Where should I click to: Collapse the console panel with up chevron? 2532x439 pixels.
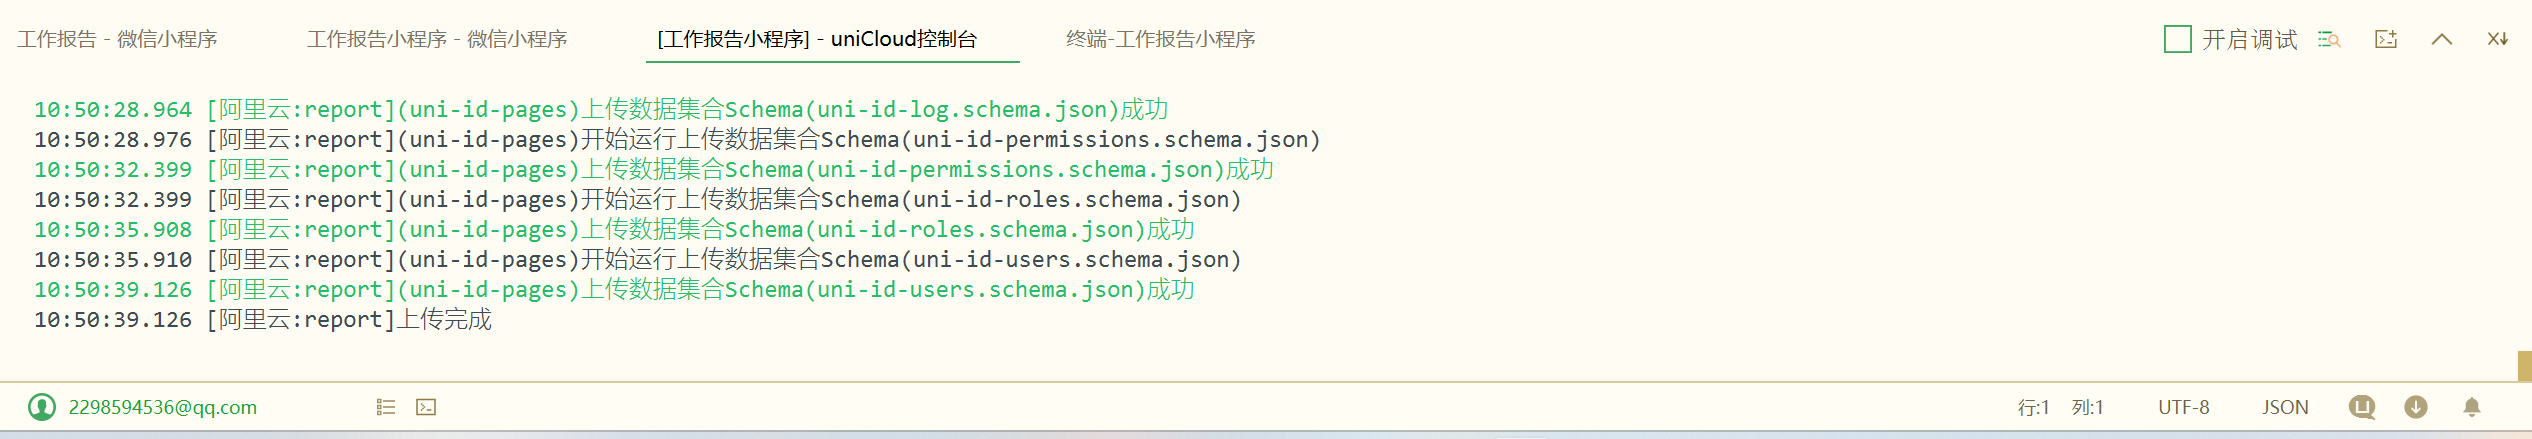click(2442, 39)
